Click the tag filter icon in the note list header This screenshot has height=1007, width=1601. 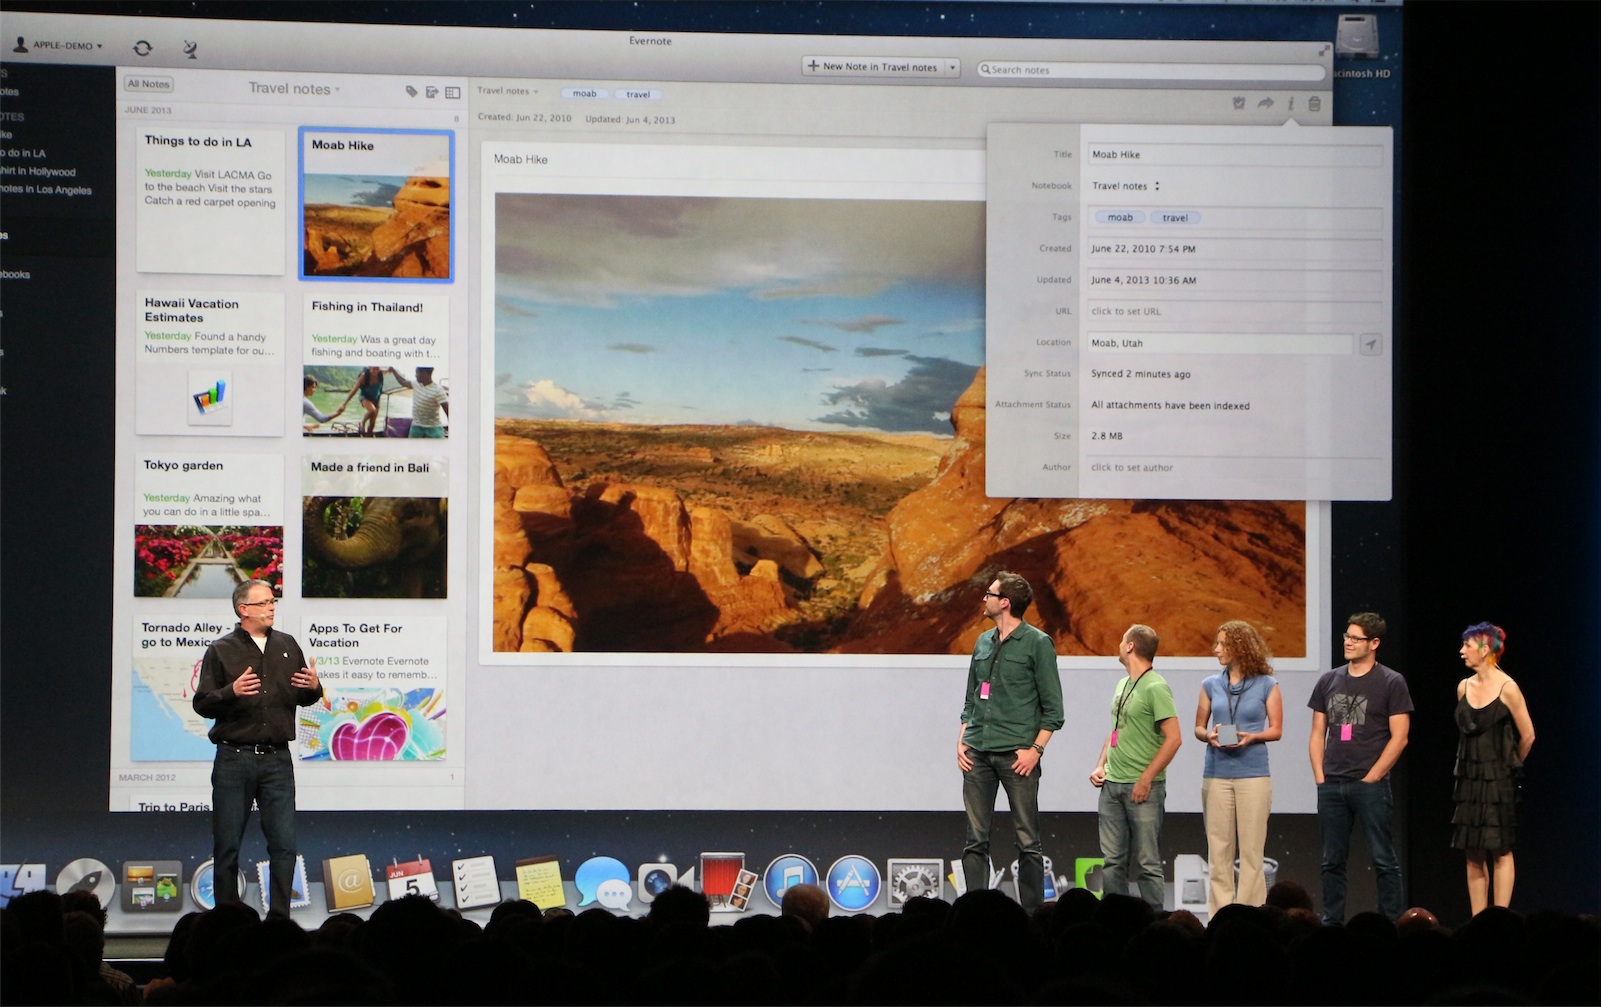click(411, 91)
